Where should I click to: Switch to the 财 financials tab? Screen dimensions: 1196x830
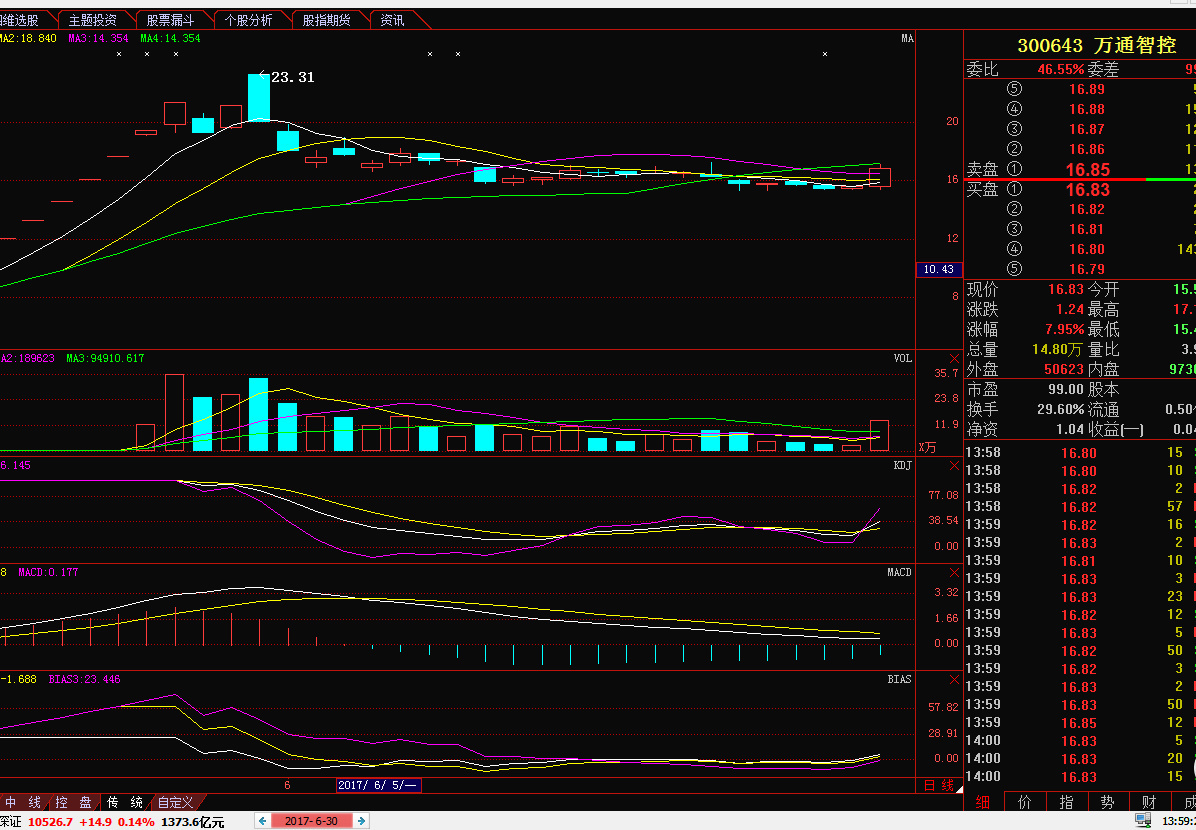click(1149, 802)
